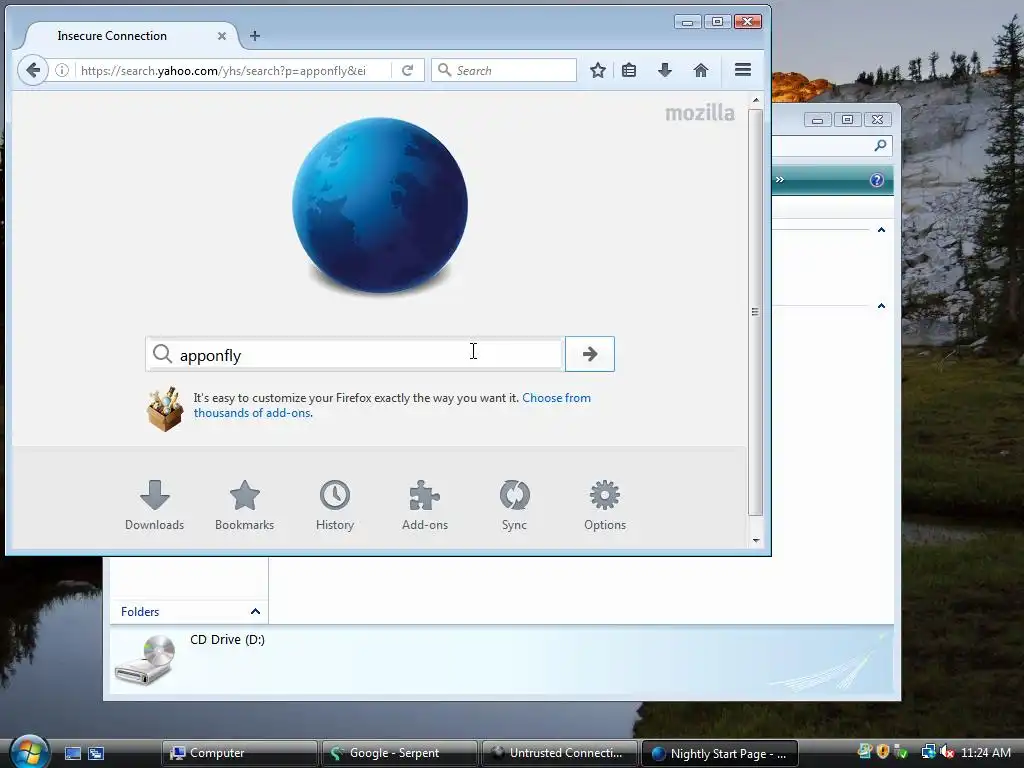Go to the home page icon
This screenshot has height=768, width=1024.
[701, 70]
